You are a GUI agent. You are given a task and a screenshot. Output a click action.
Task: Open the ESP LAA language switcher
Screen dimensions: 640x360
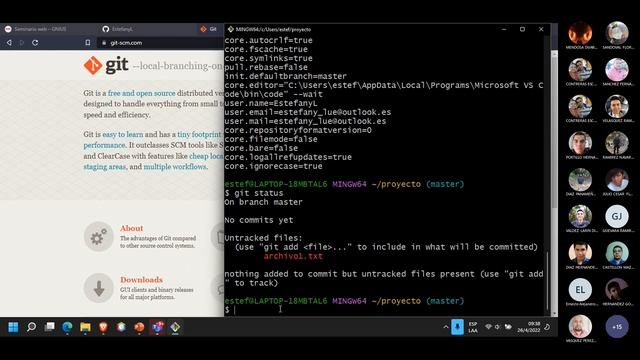(x=473, y=327)
